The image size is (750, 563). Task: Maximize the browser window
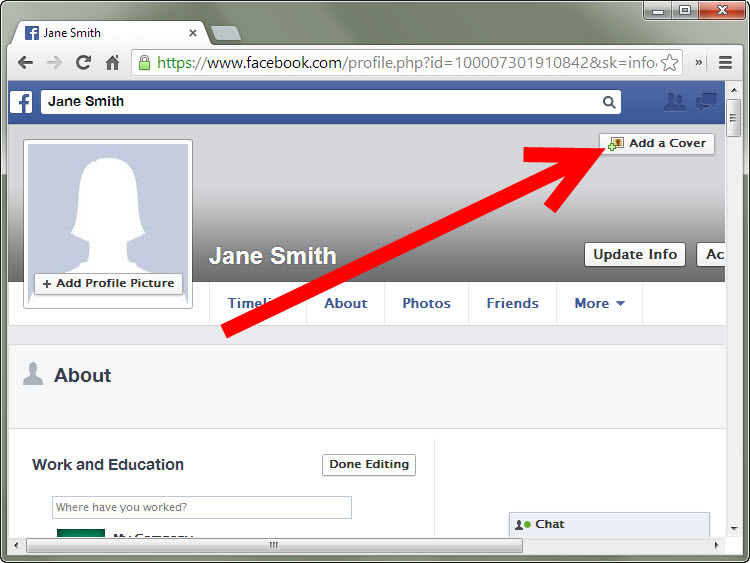(x=685, y=11)
